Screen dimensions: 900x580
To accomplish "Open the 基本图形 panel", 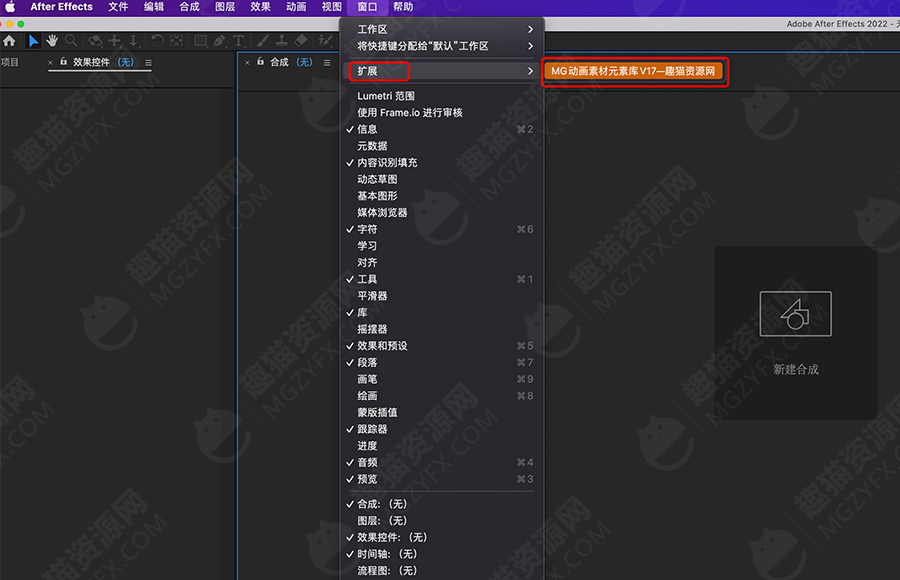I will tap(441, 196).
